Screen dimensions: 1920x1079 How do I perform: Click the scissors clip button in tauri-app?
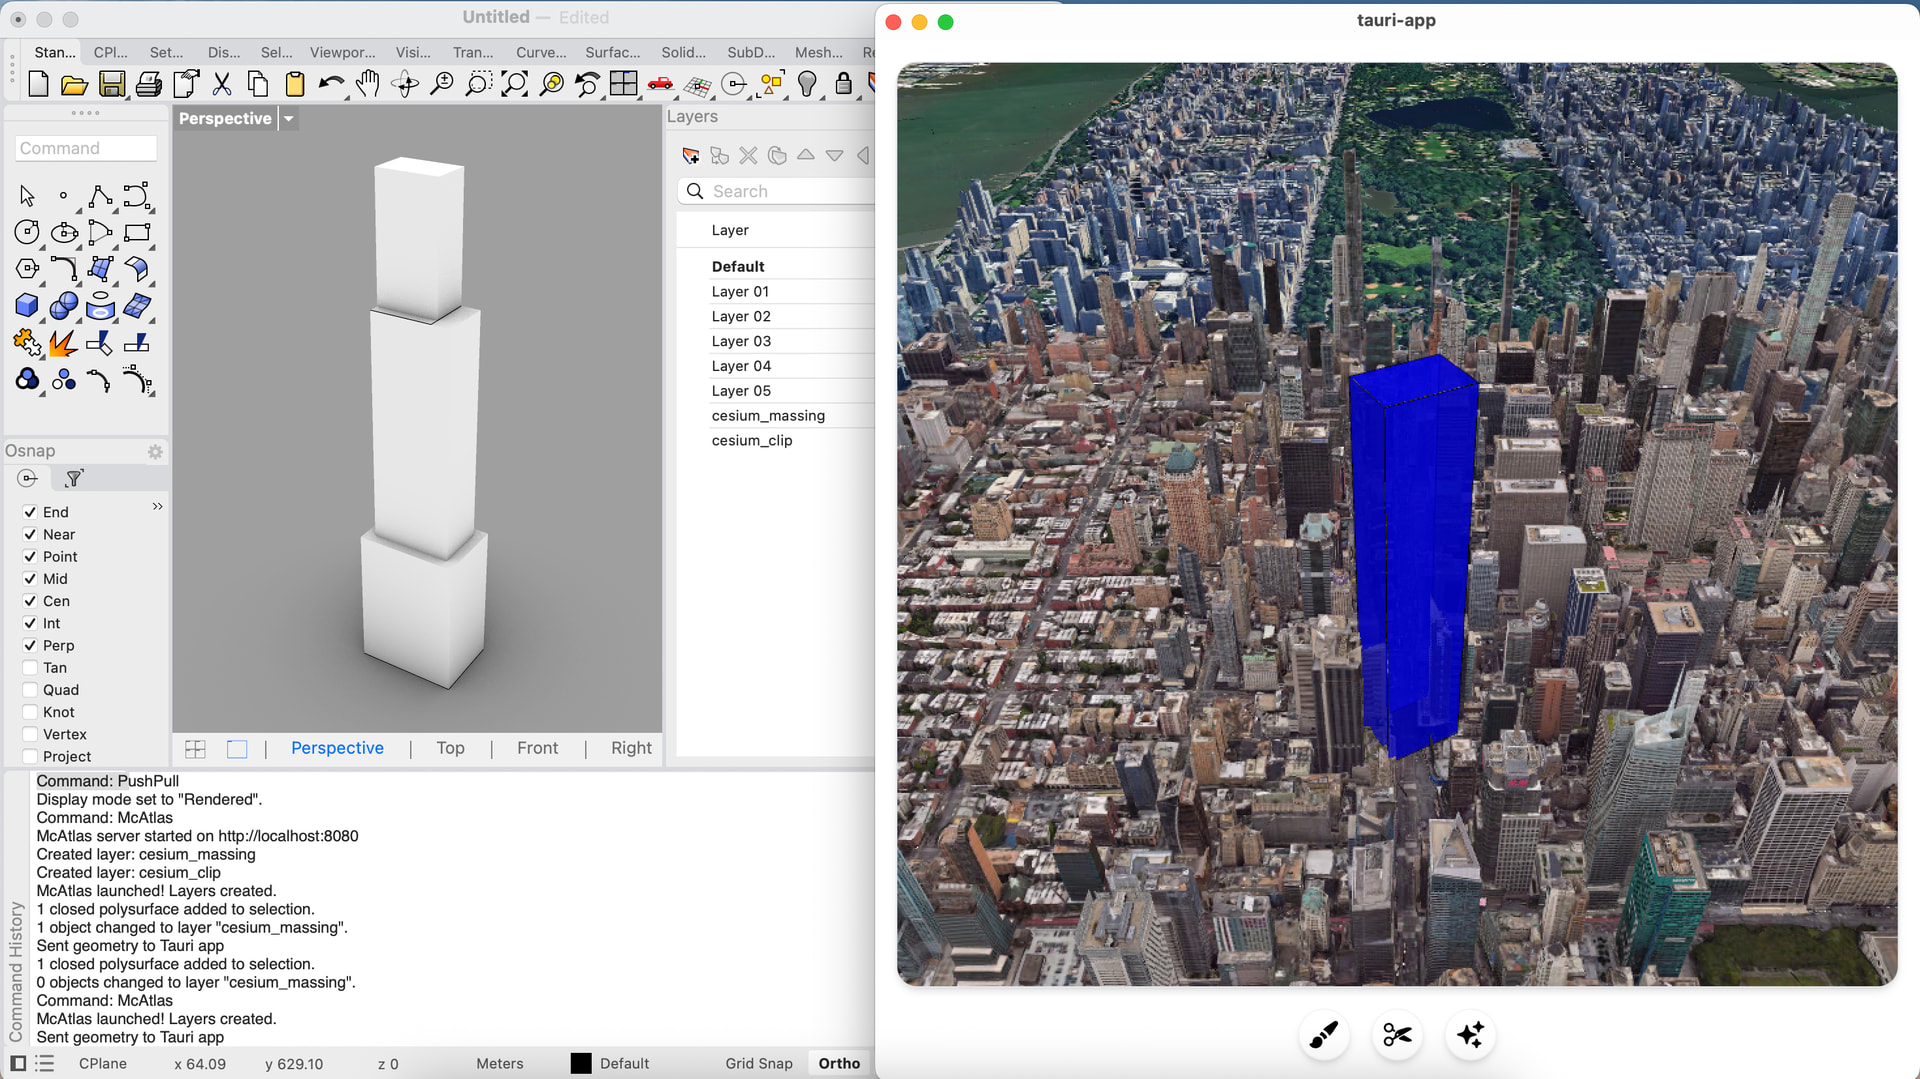click(x=1397, y=1035)
